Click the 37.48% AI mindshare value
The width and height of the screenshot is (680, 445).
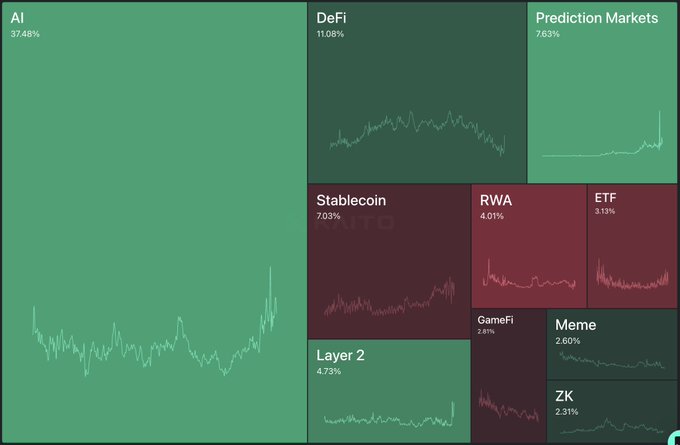tap(25, 34)
